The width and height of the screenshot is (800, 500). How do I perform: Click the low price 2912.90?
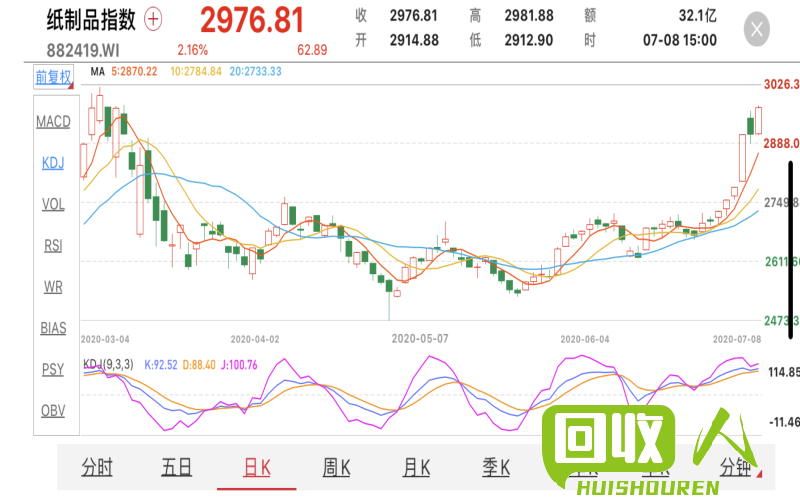tap(529, 40)
